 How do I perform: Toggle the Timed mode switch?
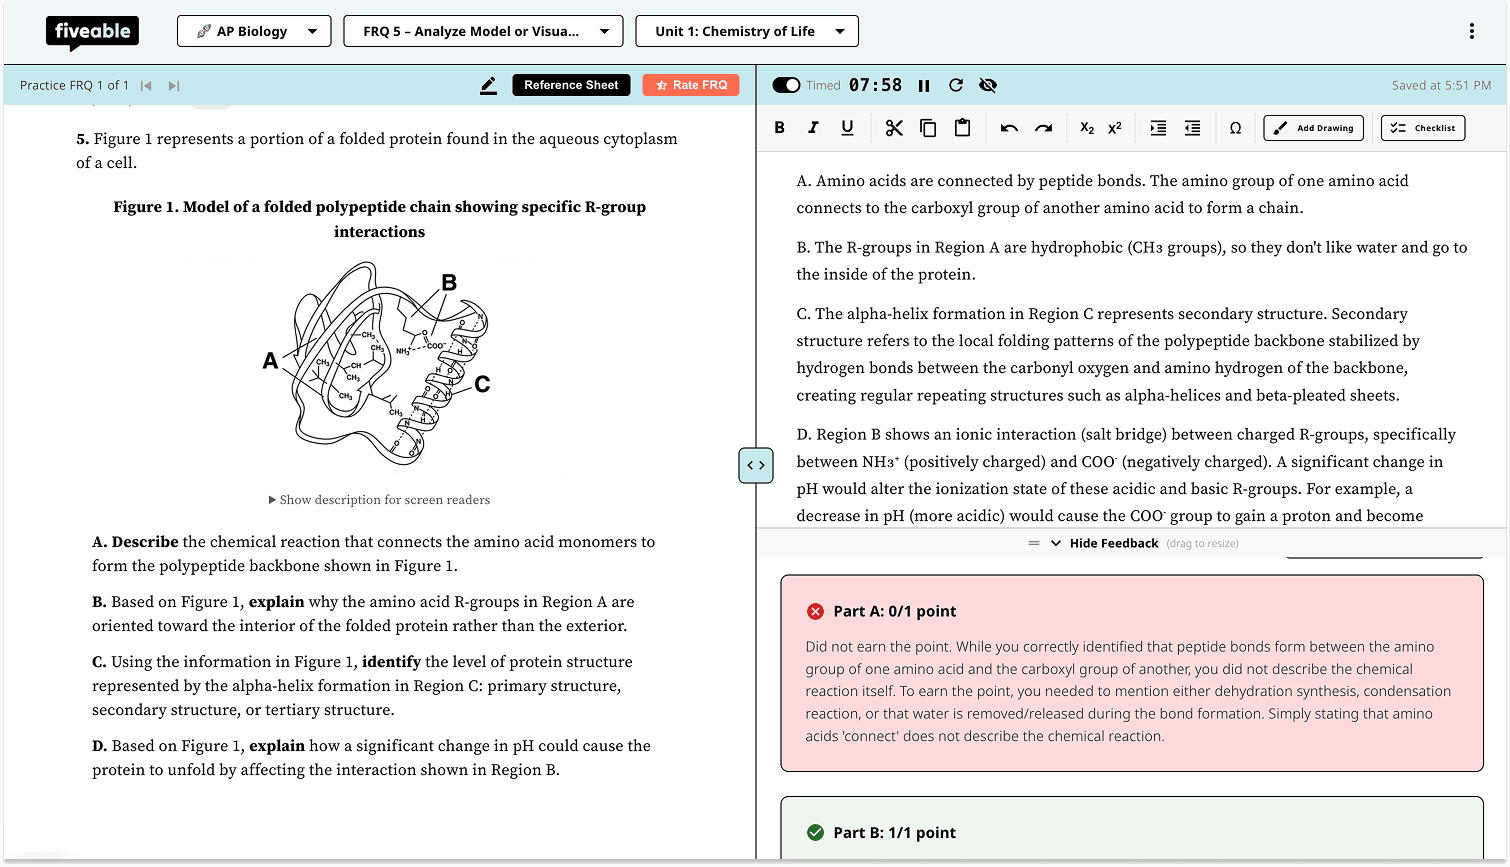point(785,85)
